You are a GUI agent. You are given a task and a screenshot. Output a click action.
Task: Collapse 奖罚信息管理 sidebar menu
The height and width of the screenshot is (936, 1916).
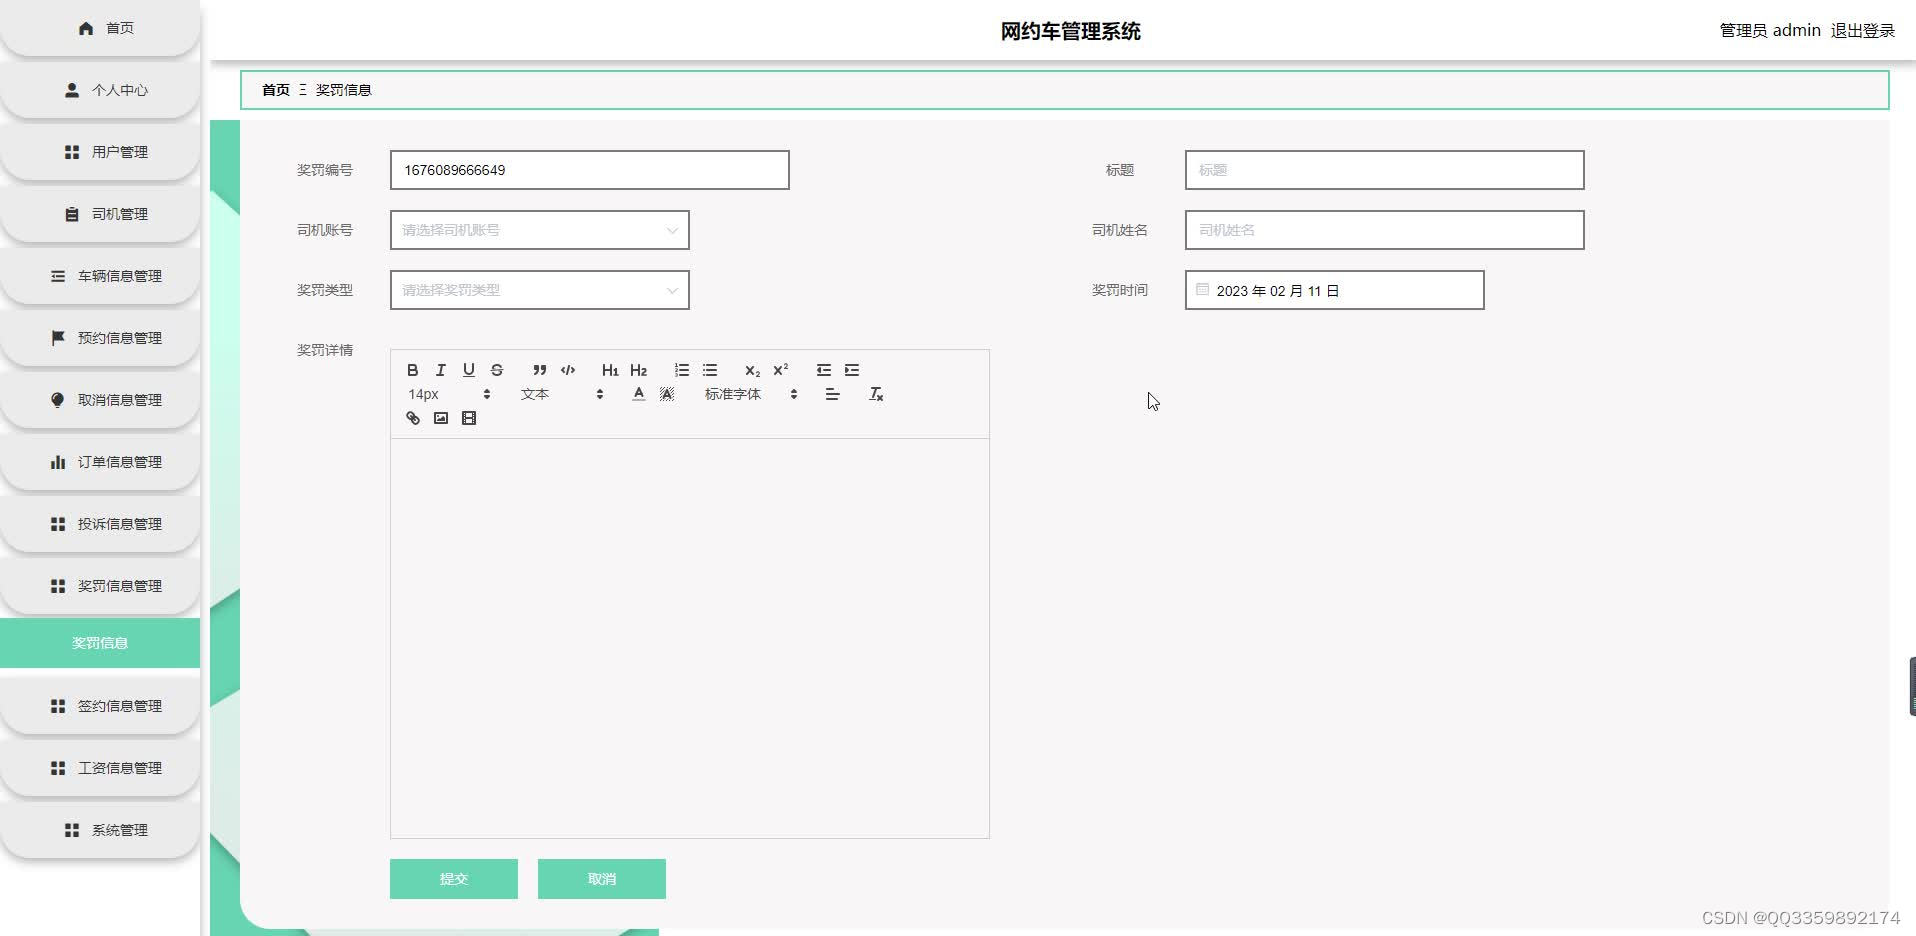(x=100, y=586)
